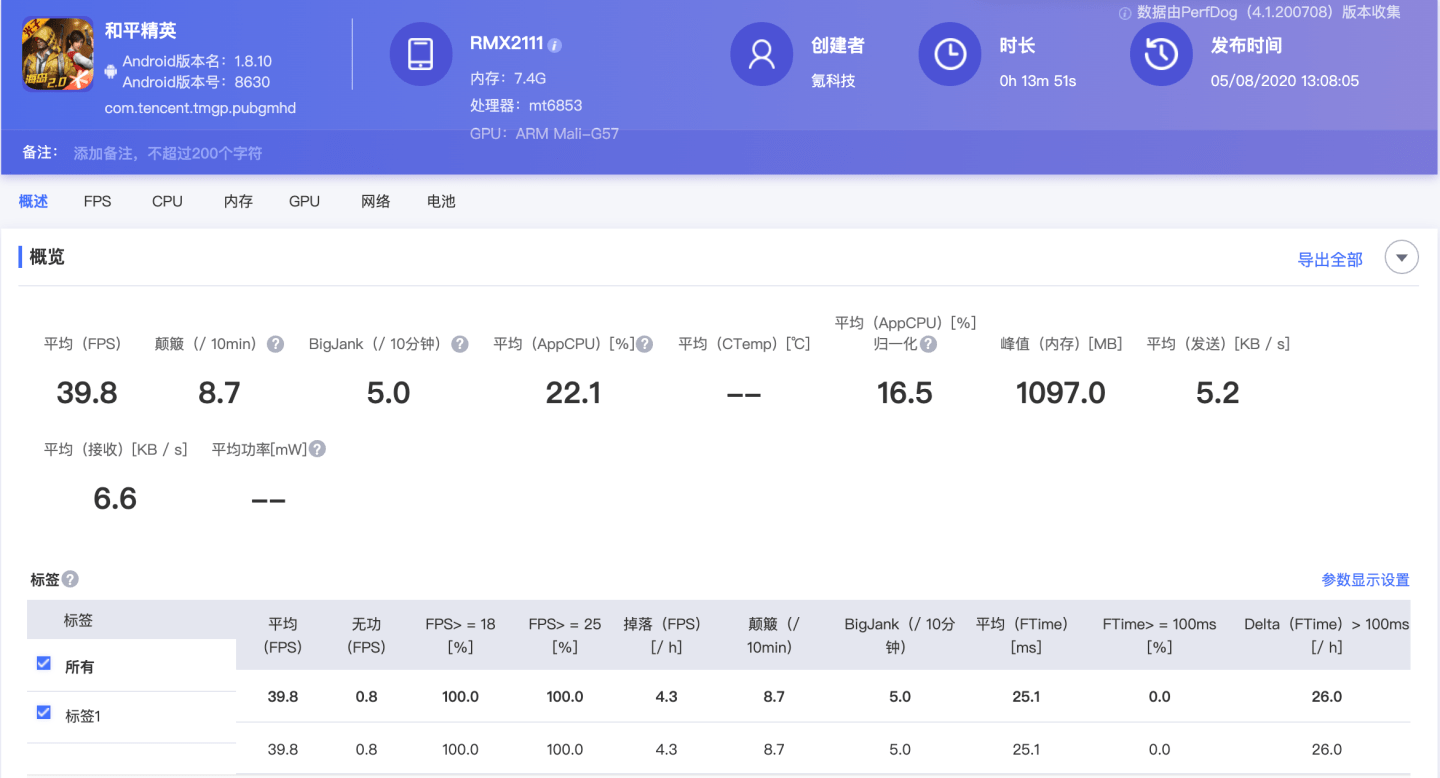Image resolution: width=1440 pixels, height=778 pixels.
Task: Click the 创建者 creator avatar icon
Action: tap(762, 55)
